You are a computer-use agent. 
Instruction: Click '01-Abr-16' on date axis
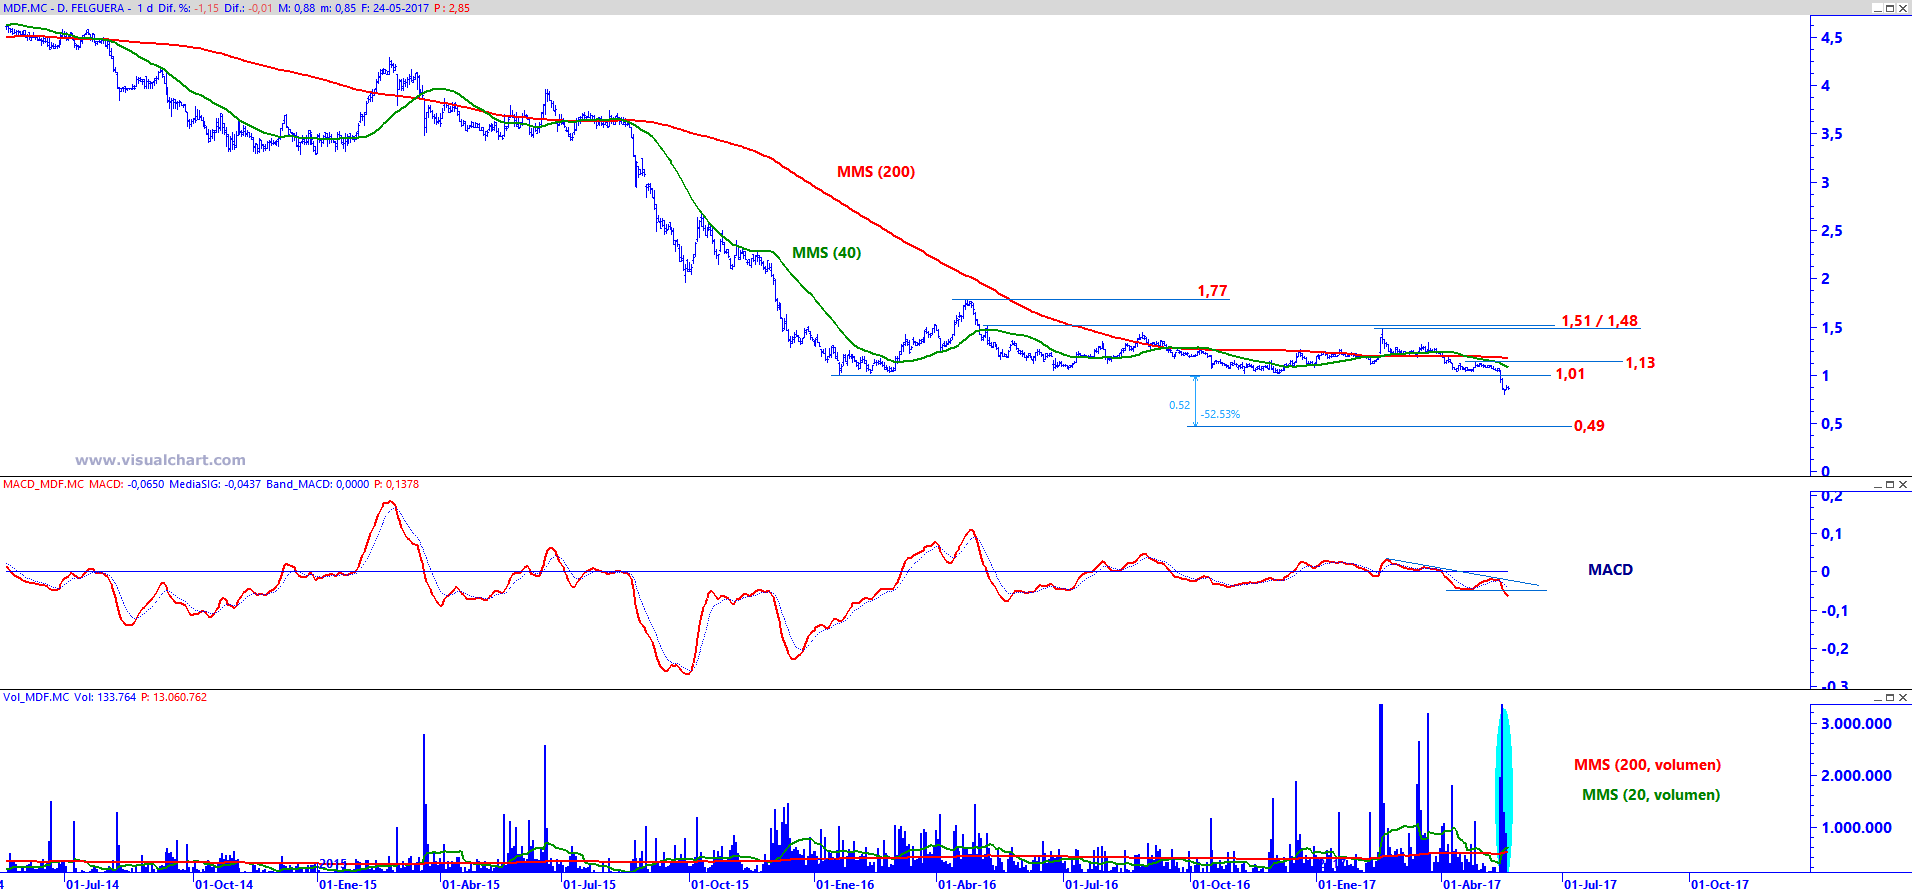[967, 884]
